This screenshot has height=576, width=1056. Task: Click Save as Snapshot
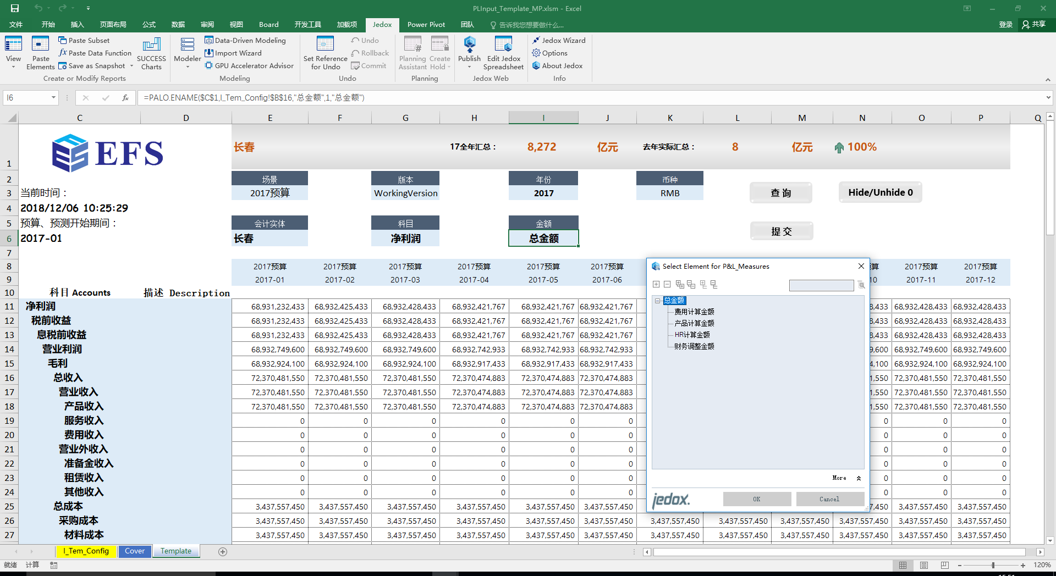(92, 66)
